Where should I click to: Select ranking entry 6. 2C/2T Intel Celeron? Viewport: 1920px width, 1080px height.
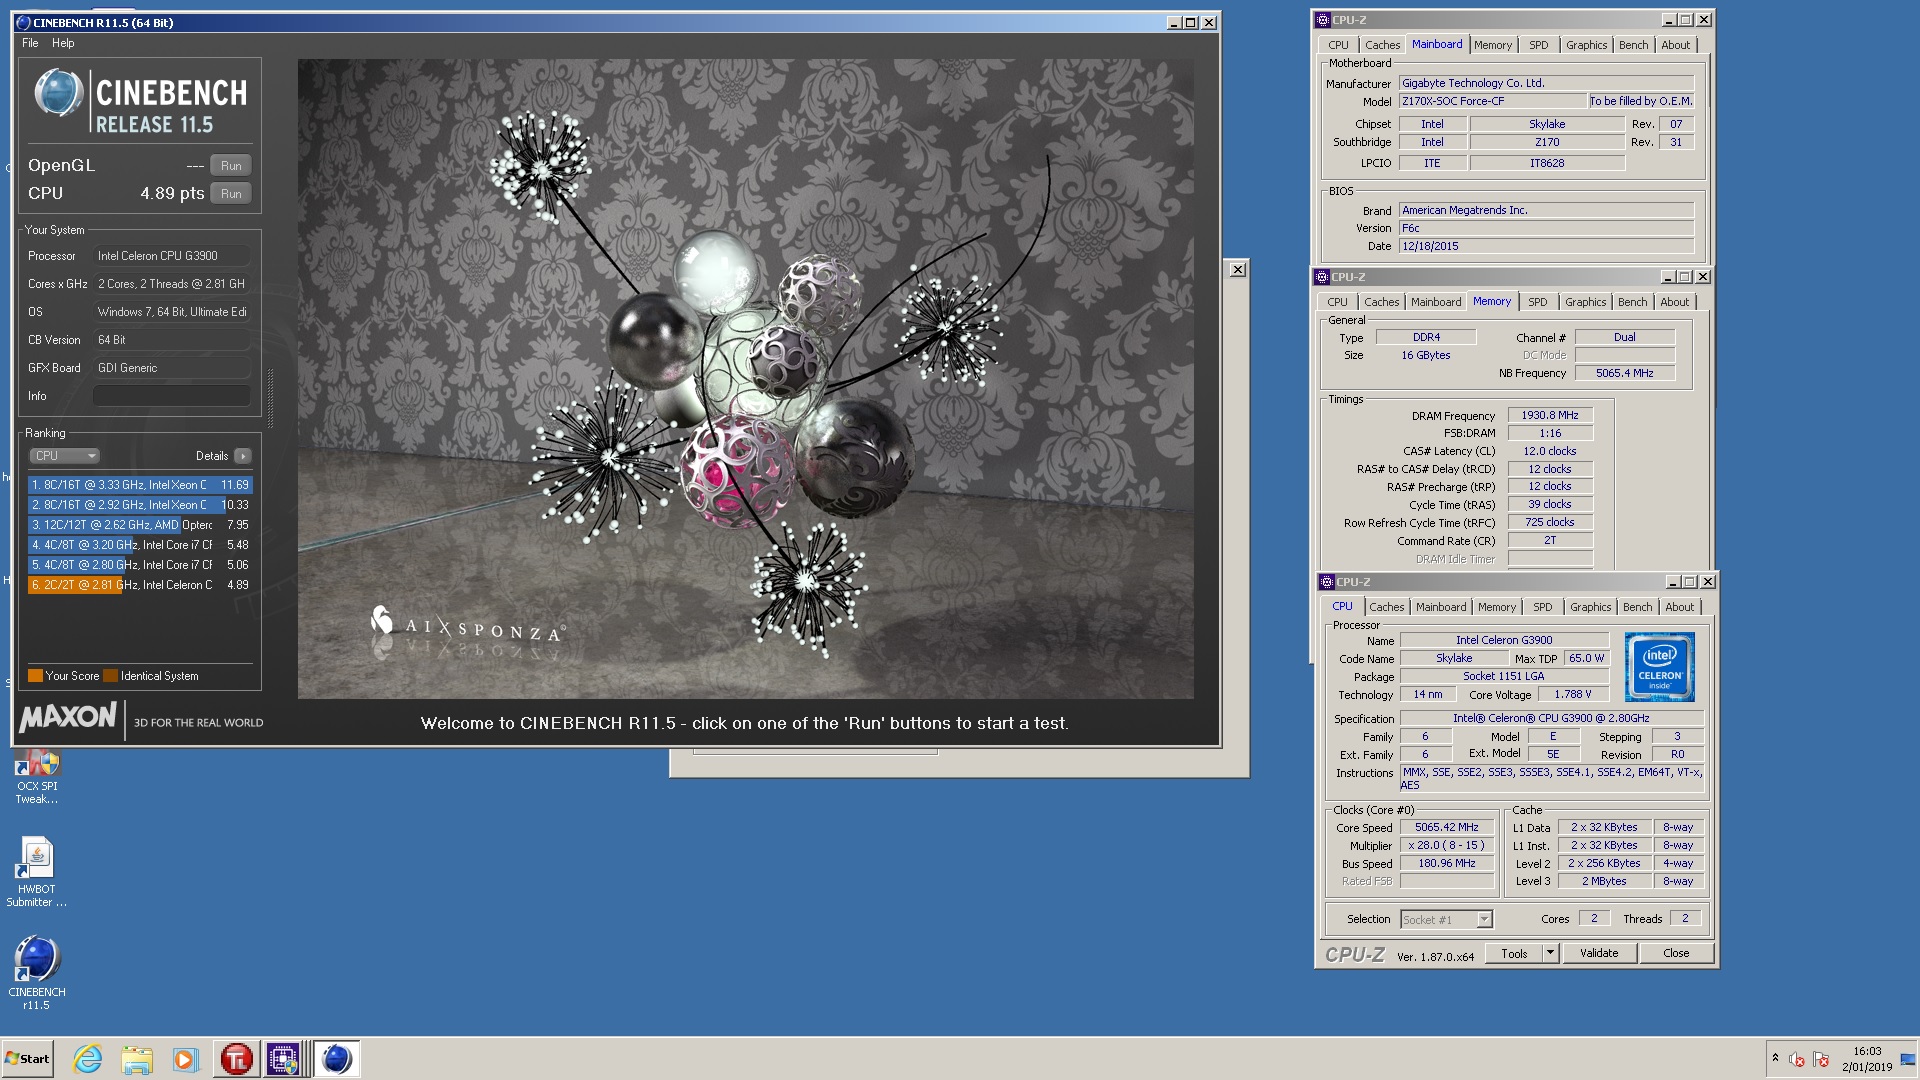[x=140, y=585]
